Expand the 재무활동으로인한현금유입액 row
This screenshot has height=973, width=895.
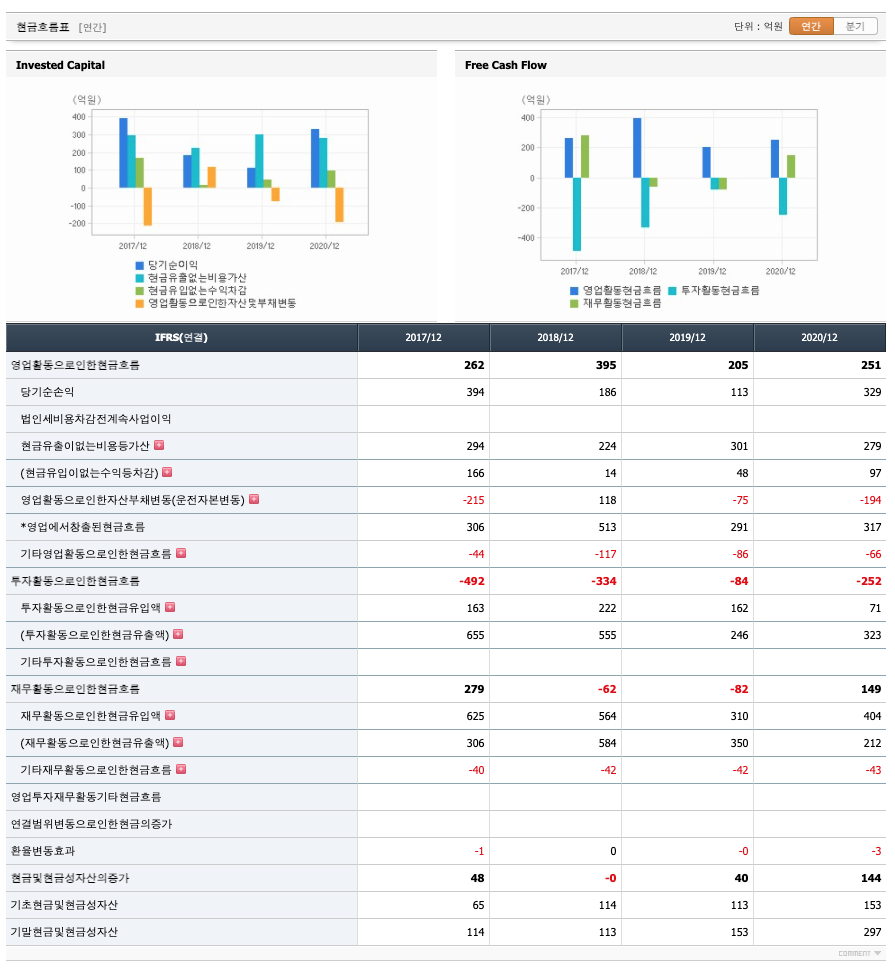[170, 715]
